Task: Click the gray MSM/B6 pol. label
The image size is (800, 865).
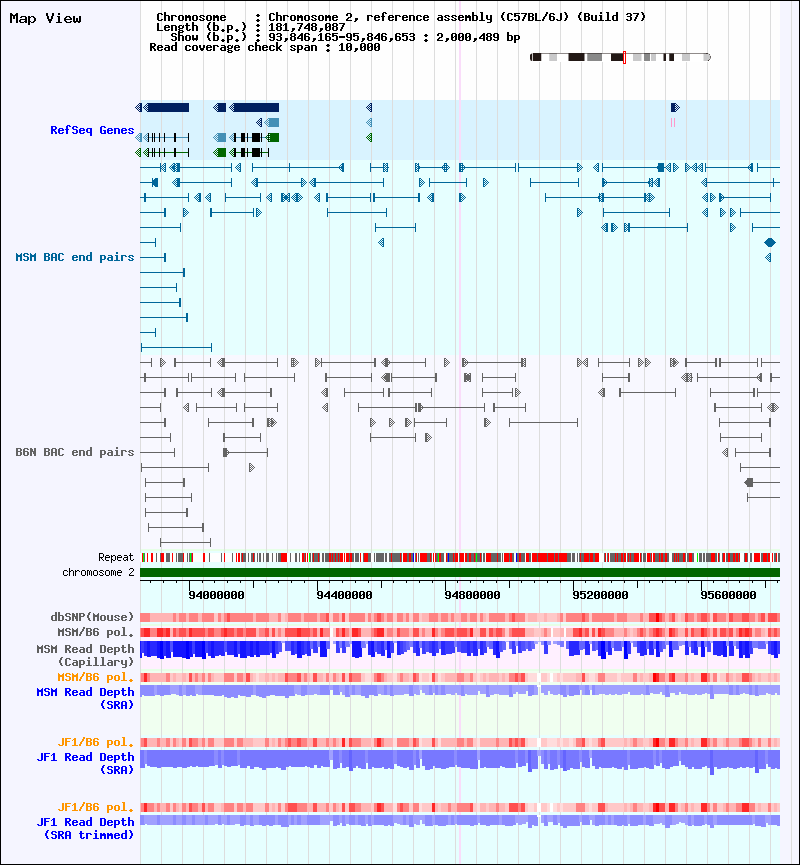Action: 96,632
